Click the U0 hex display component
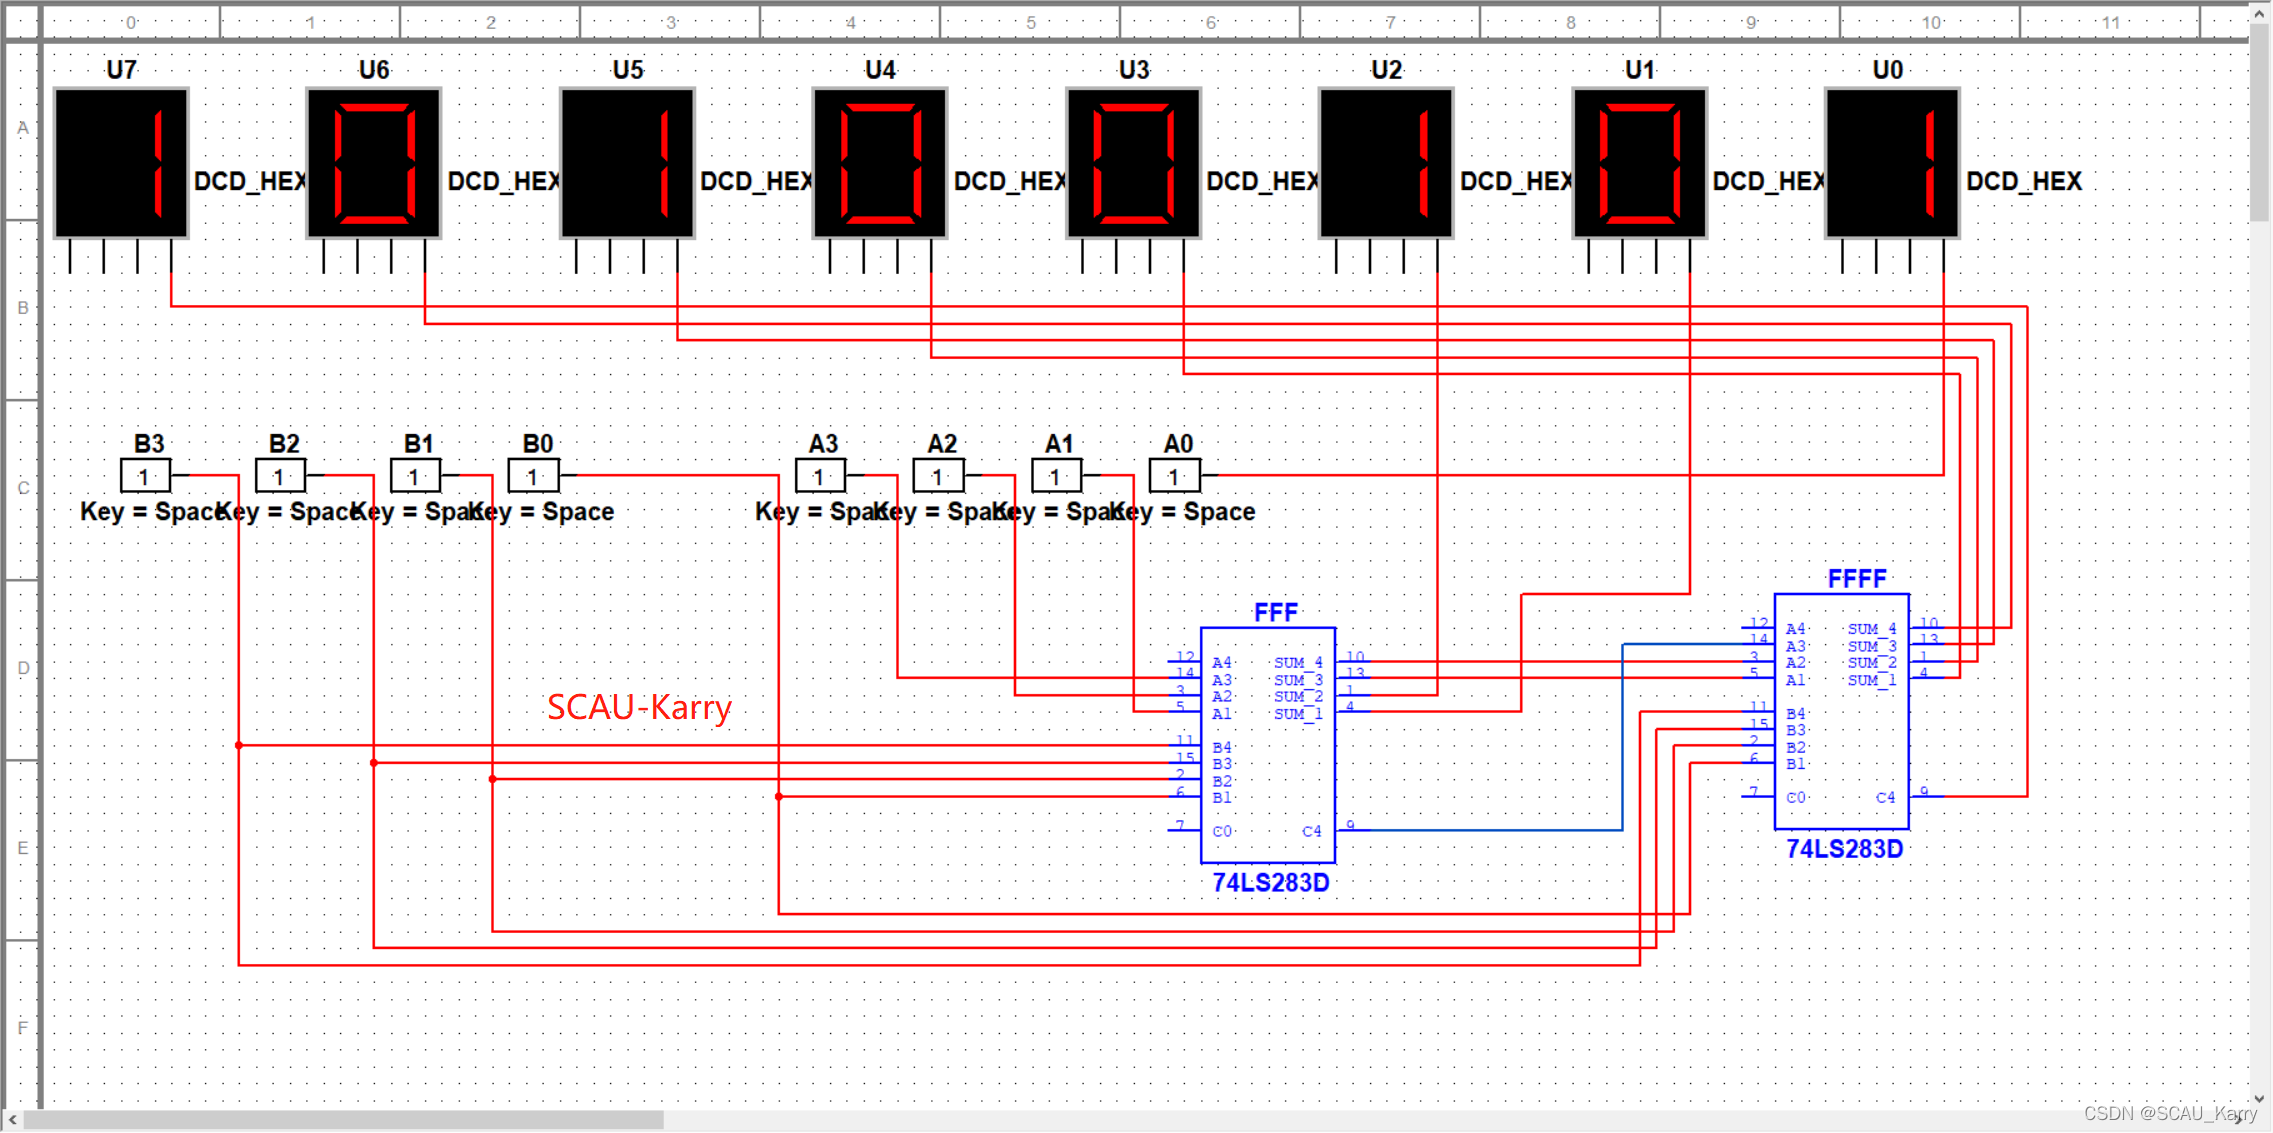Screen dimensions: 2273x1133 pyautogui.click(x=1892, y=163)
